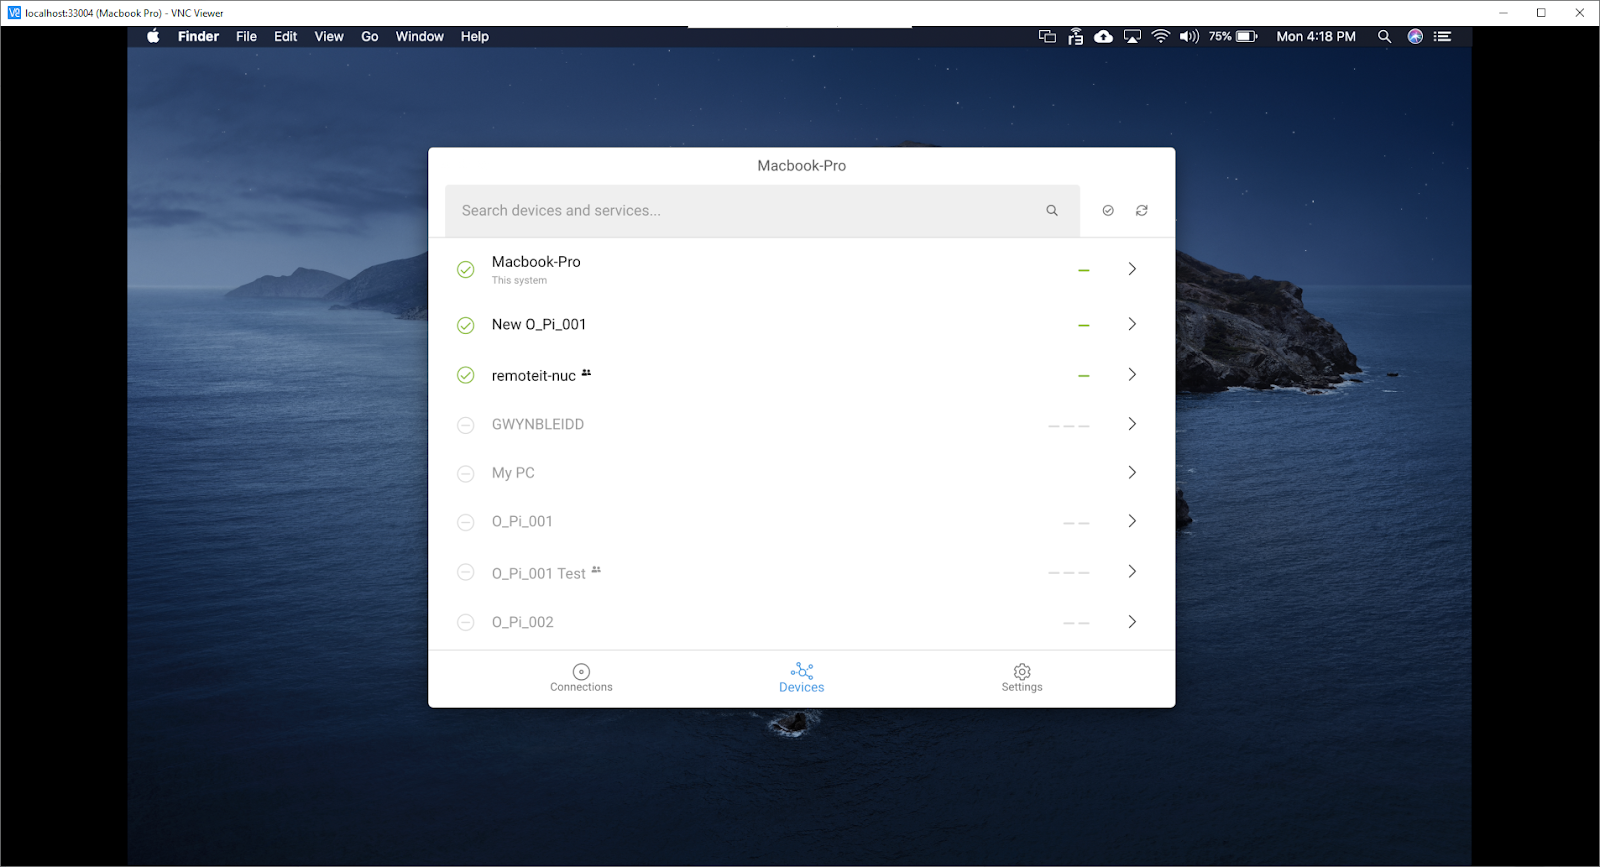Click the offline status icon for O_Pi_001 Test

click(x=466, y=573)
